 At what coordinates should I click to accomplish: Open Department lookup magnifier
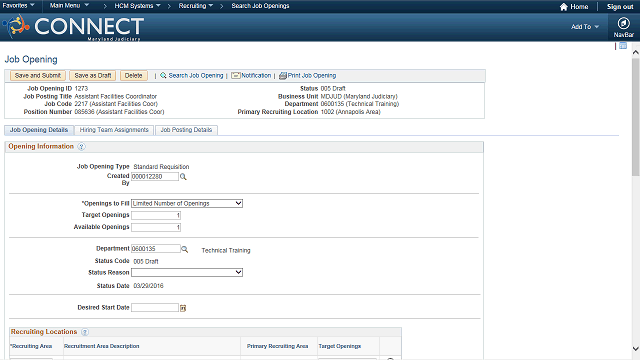point(184,249)
